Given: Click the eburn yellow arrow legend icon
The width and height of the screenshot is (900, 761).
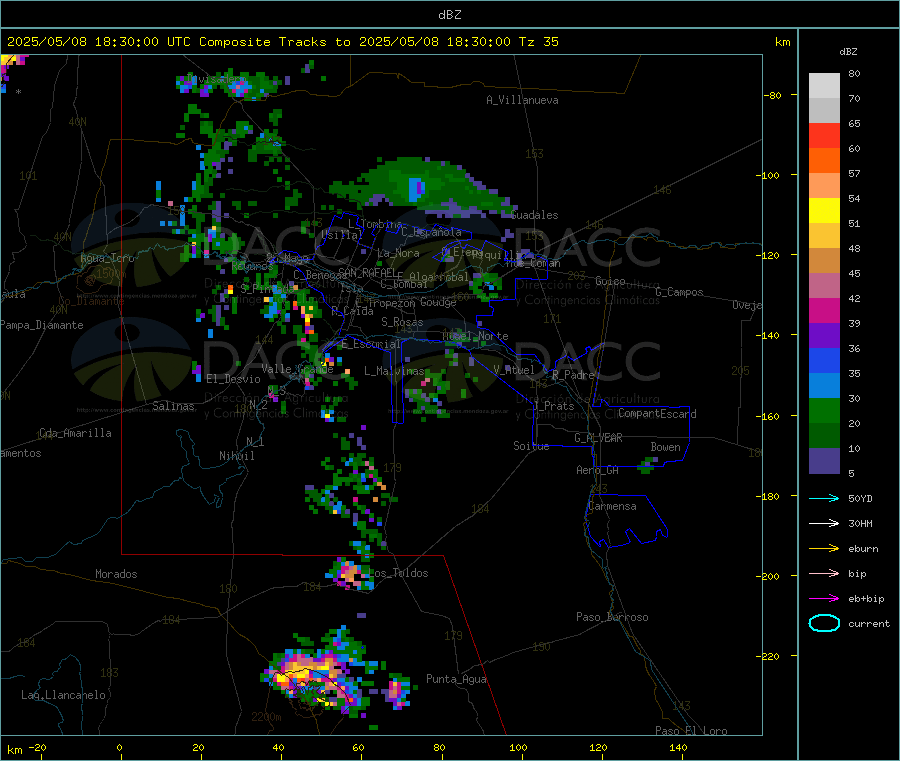Looking at the screenshot, I should [x=824, y=549].
